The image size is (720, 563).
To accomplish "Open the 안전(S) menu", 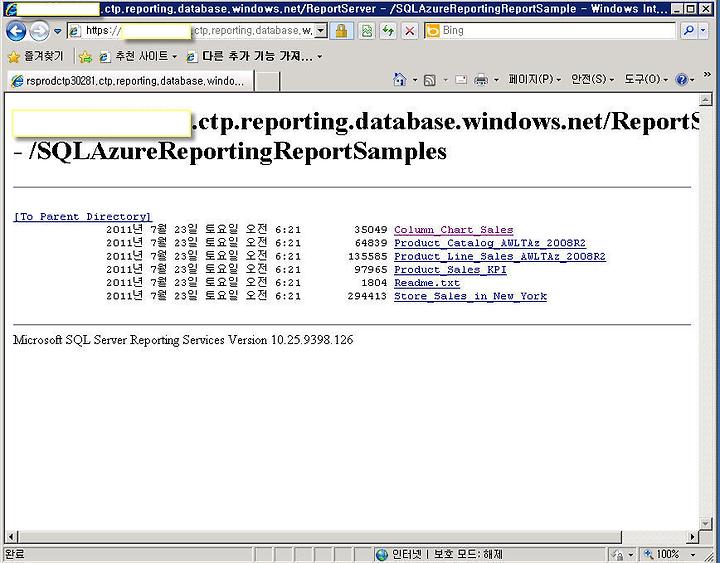I will click(x=592, y=79).
